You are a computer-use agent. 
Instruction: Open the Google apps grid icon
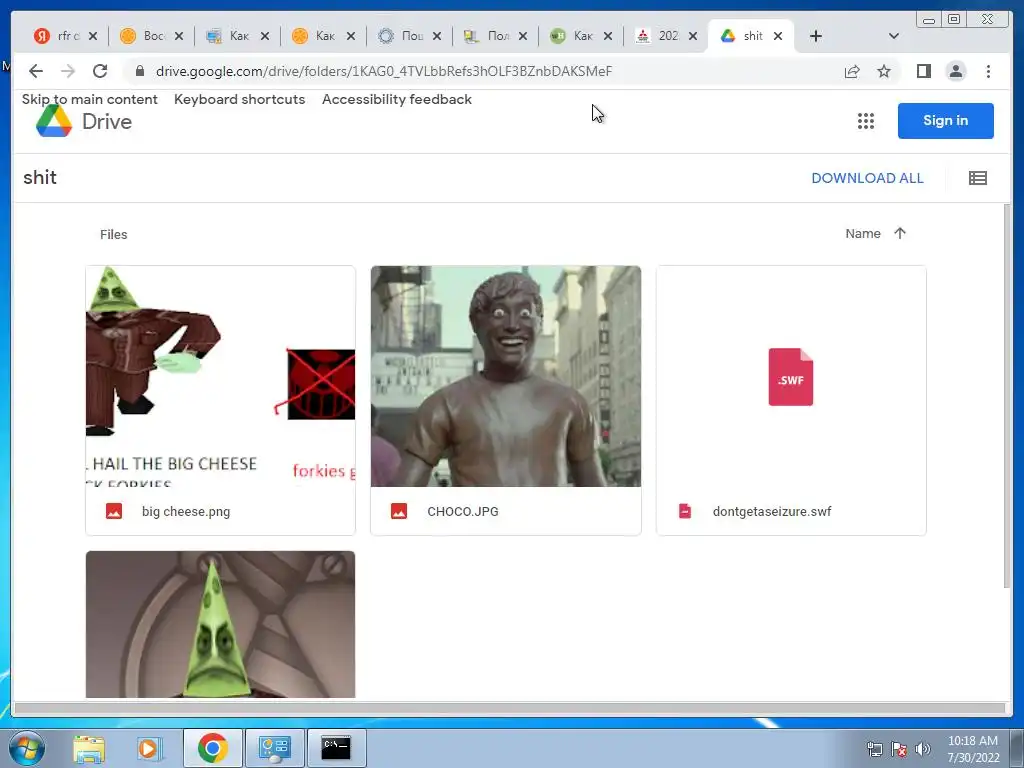[x=866, y=121]
